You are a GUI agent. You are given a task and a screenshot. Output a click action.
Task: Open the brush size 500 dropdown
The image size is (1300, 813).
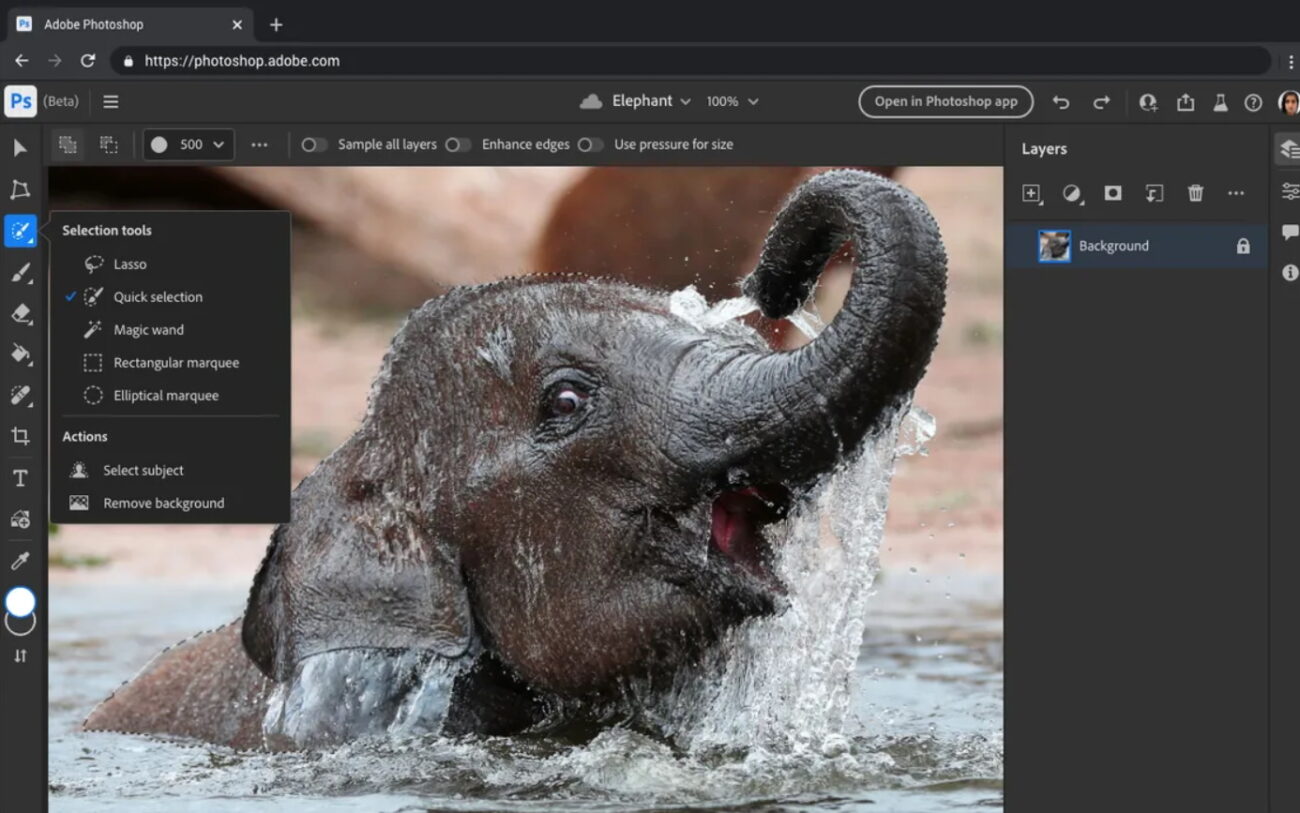point(189,144)
